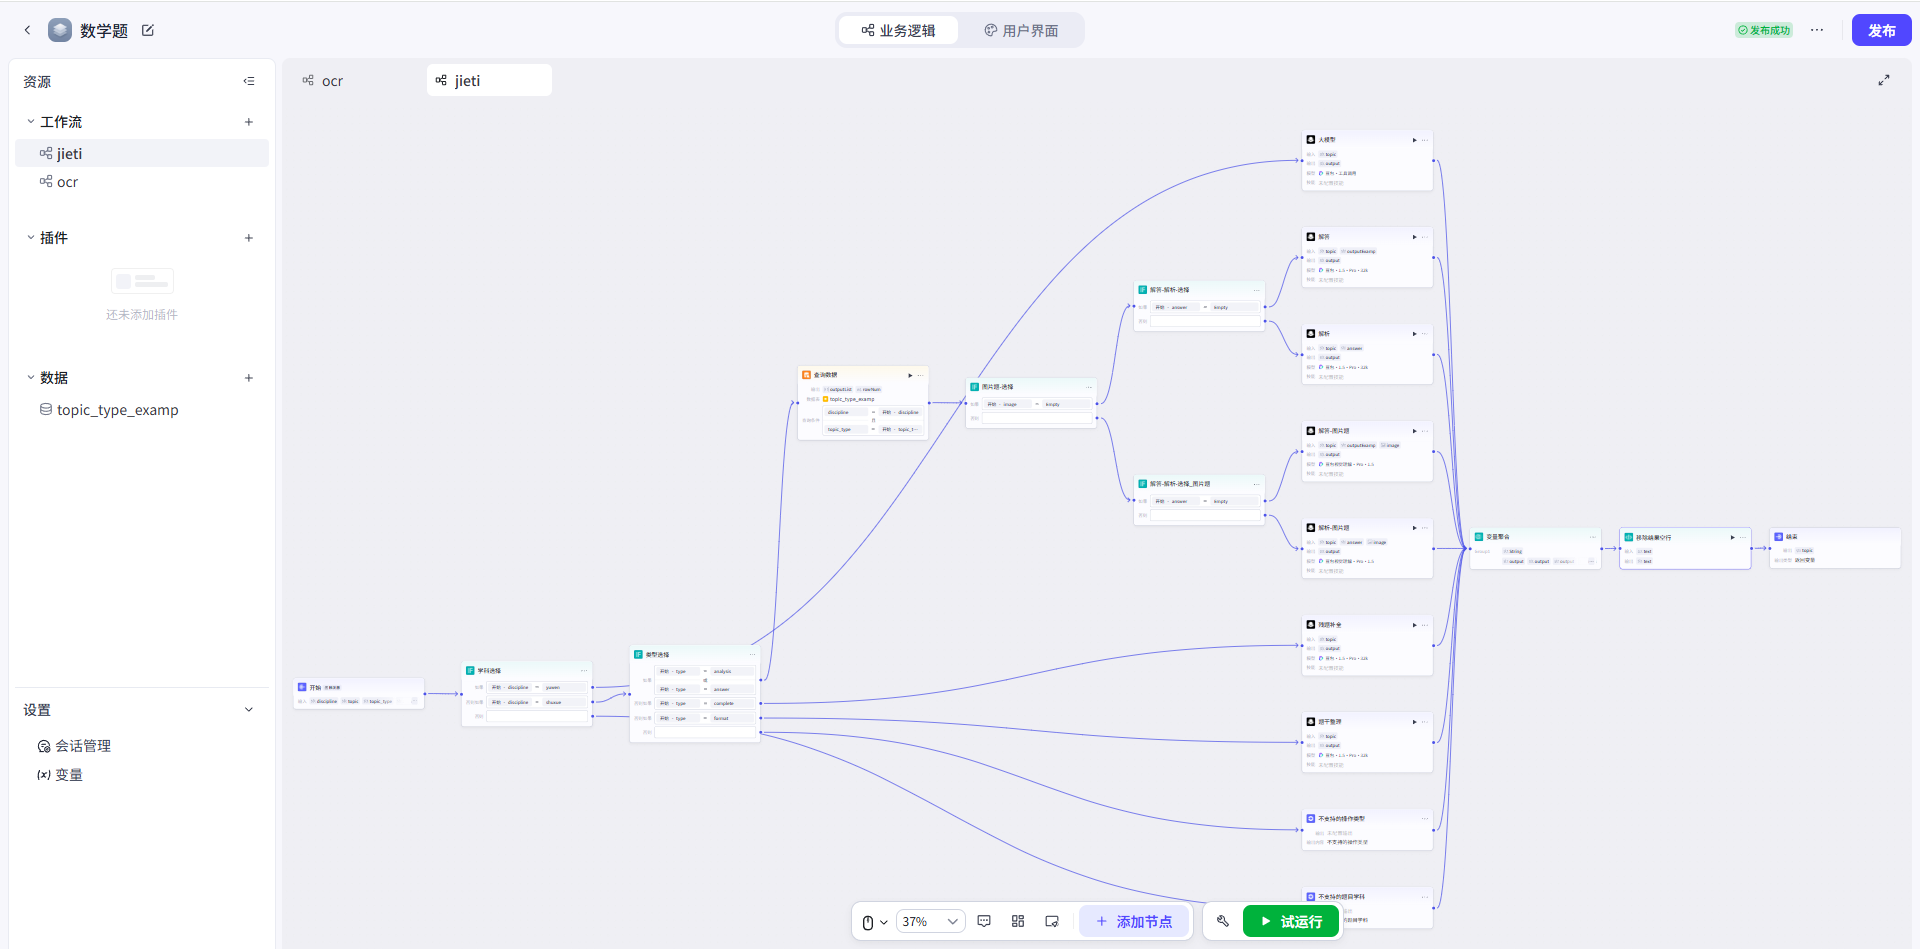Click the 发布 publish button
This screenshot has width=1920, height=949.
click(1881, 30)
